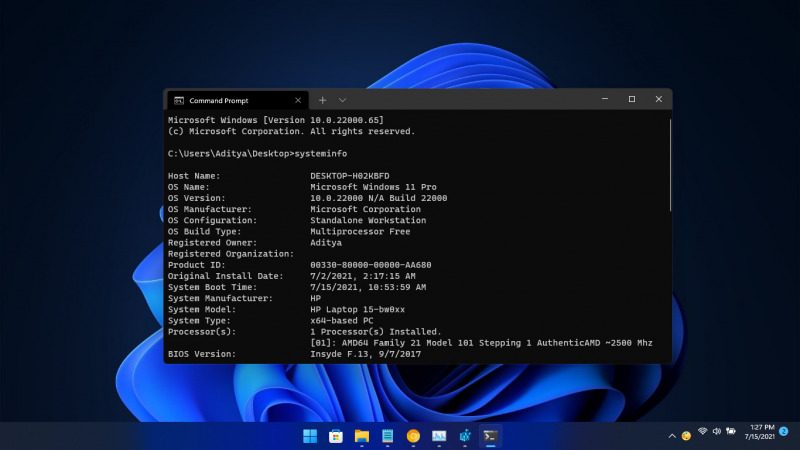Click the '(c) Microsoft Corporation. All rights reserved.' line
Screen dimensions: 800x450
click(292, 132)
